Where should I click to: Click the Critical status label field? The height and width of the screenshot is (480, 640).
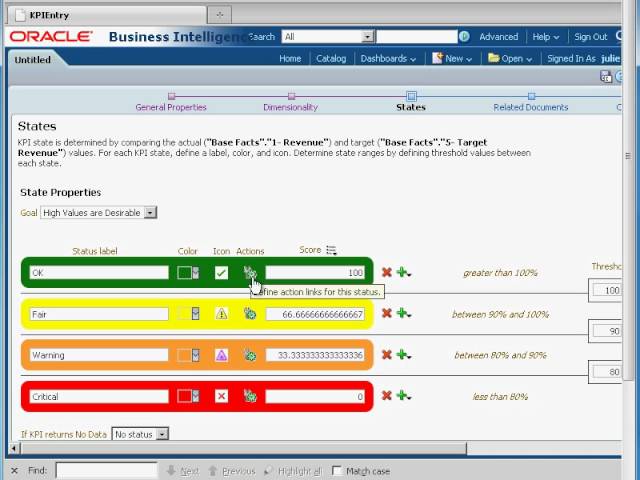[99, 396]
